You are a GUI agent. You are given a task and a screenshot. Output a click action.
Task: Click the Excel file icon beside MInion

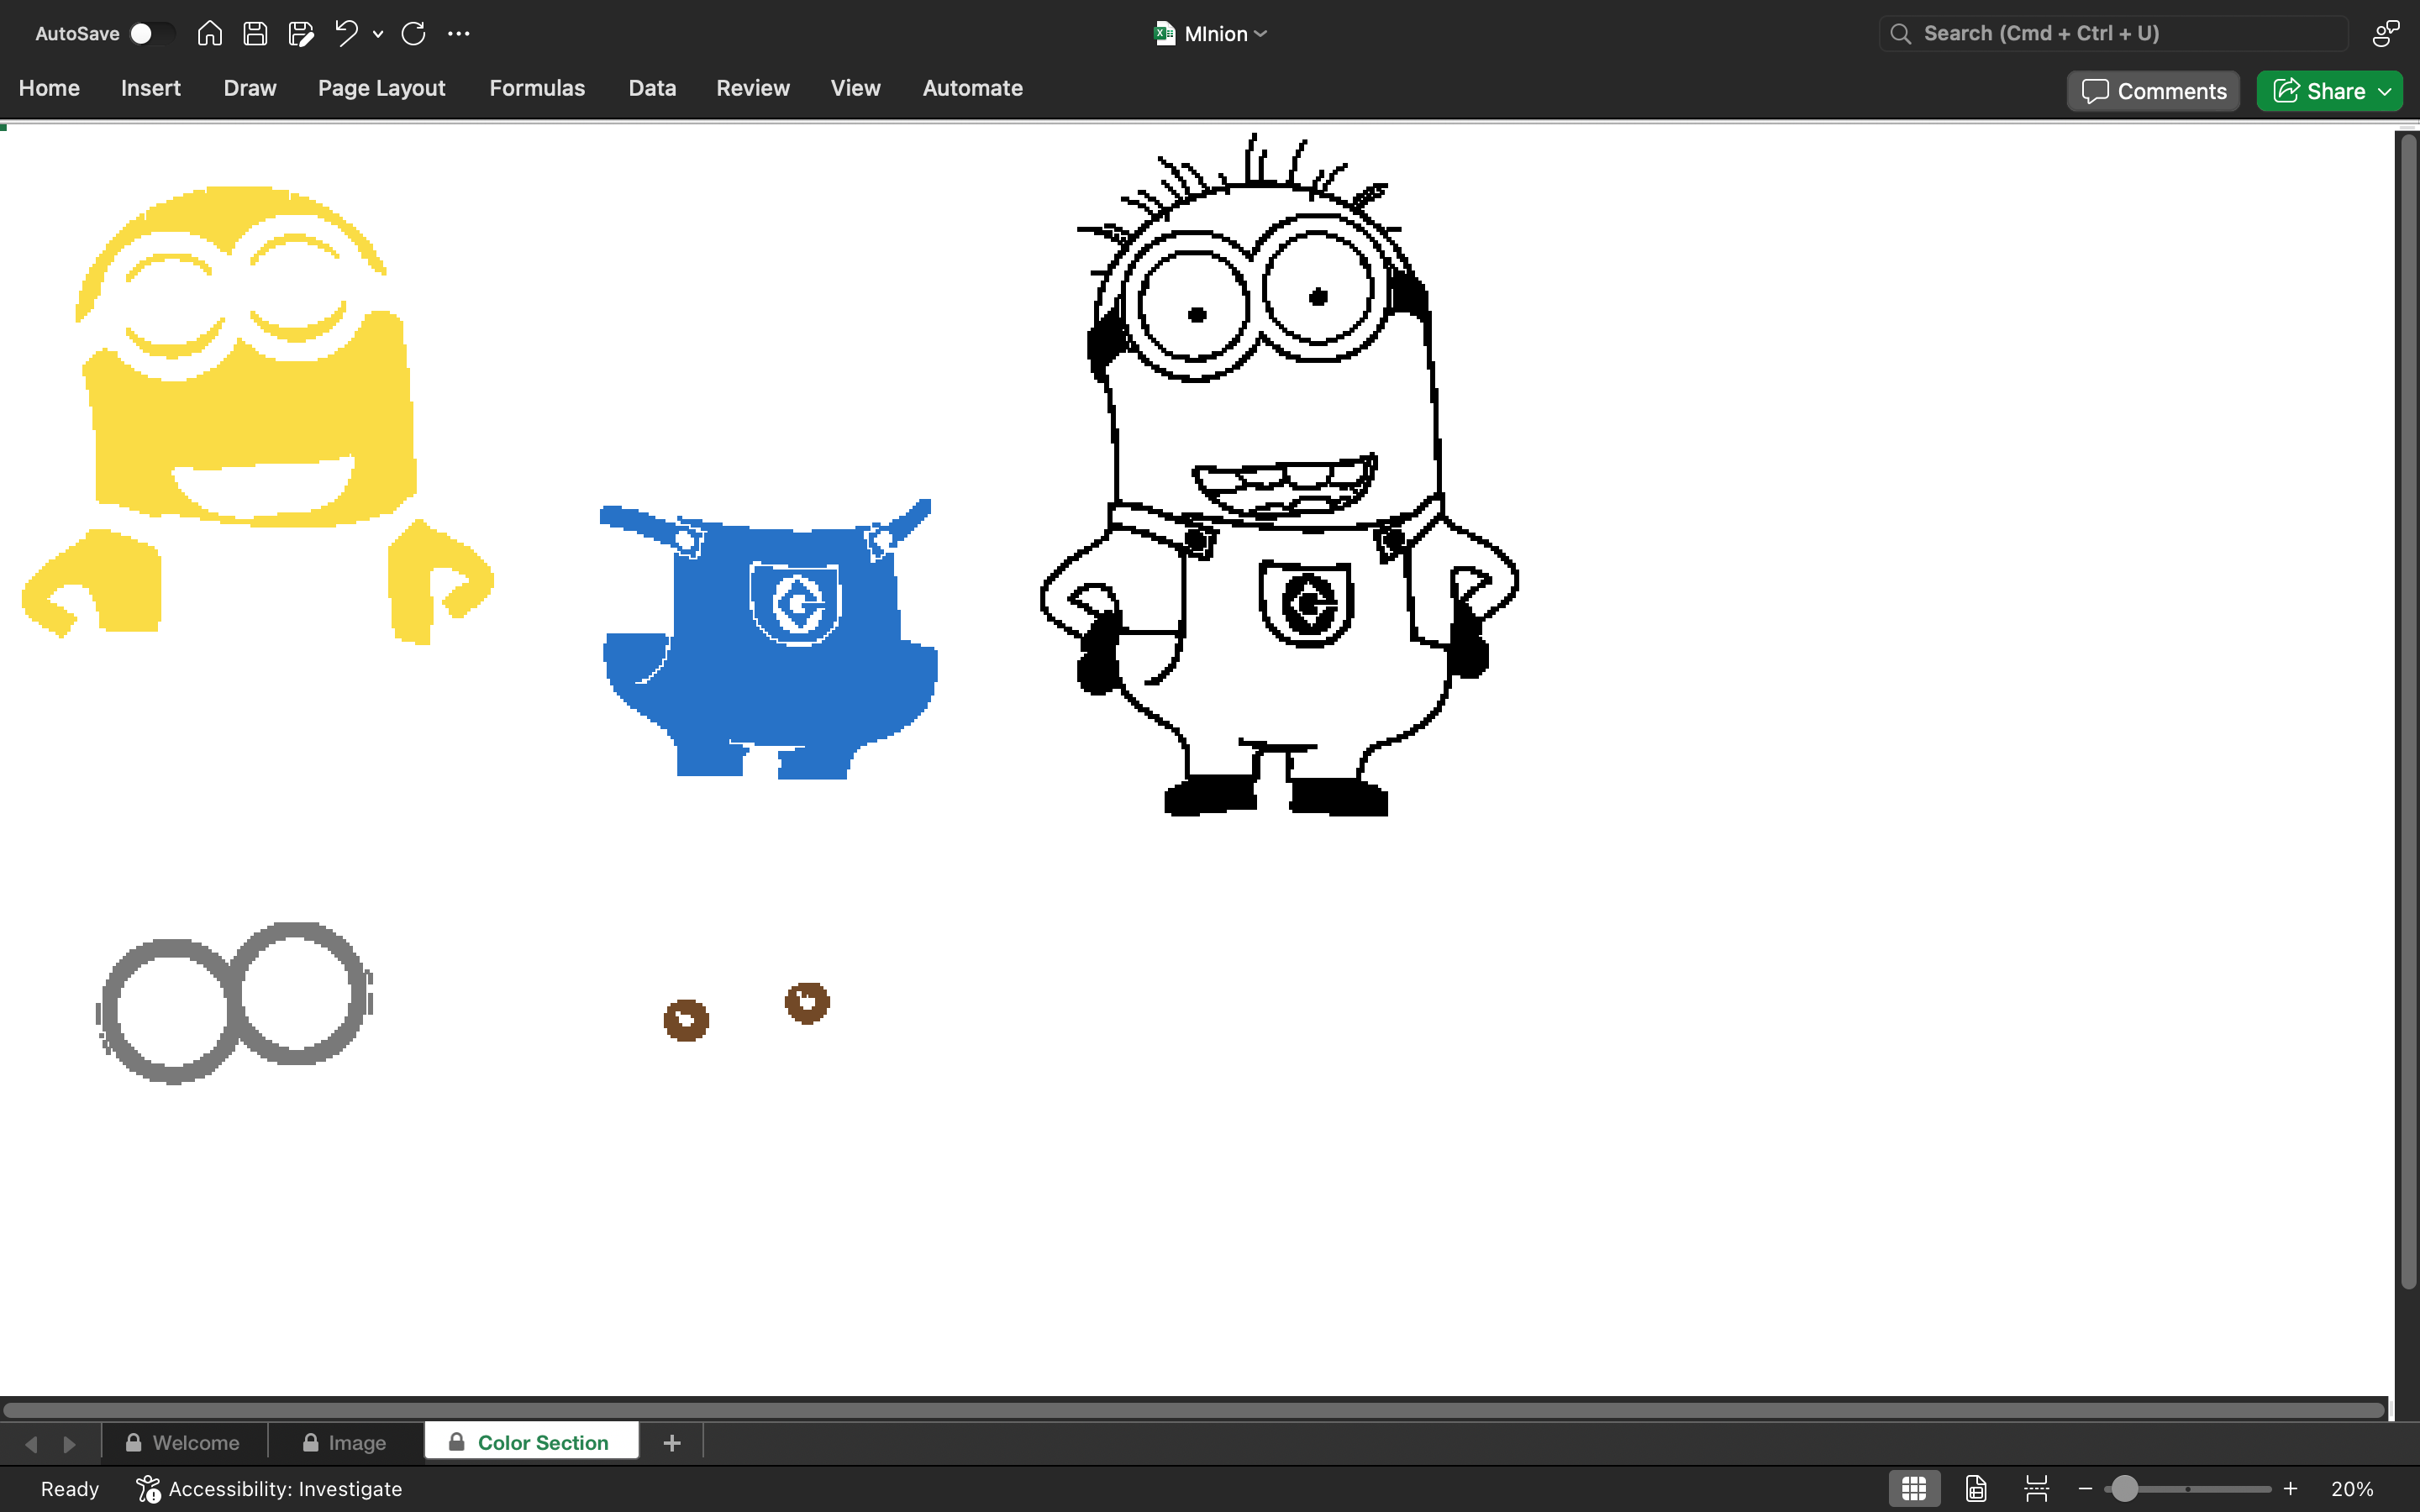click(1164, 33)
